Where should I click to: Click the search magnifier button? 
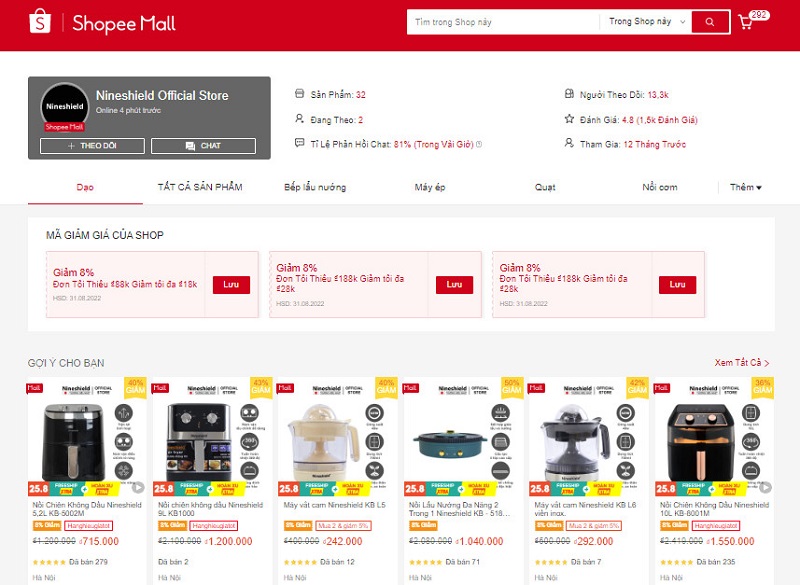coord(710,22)
